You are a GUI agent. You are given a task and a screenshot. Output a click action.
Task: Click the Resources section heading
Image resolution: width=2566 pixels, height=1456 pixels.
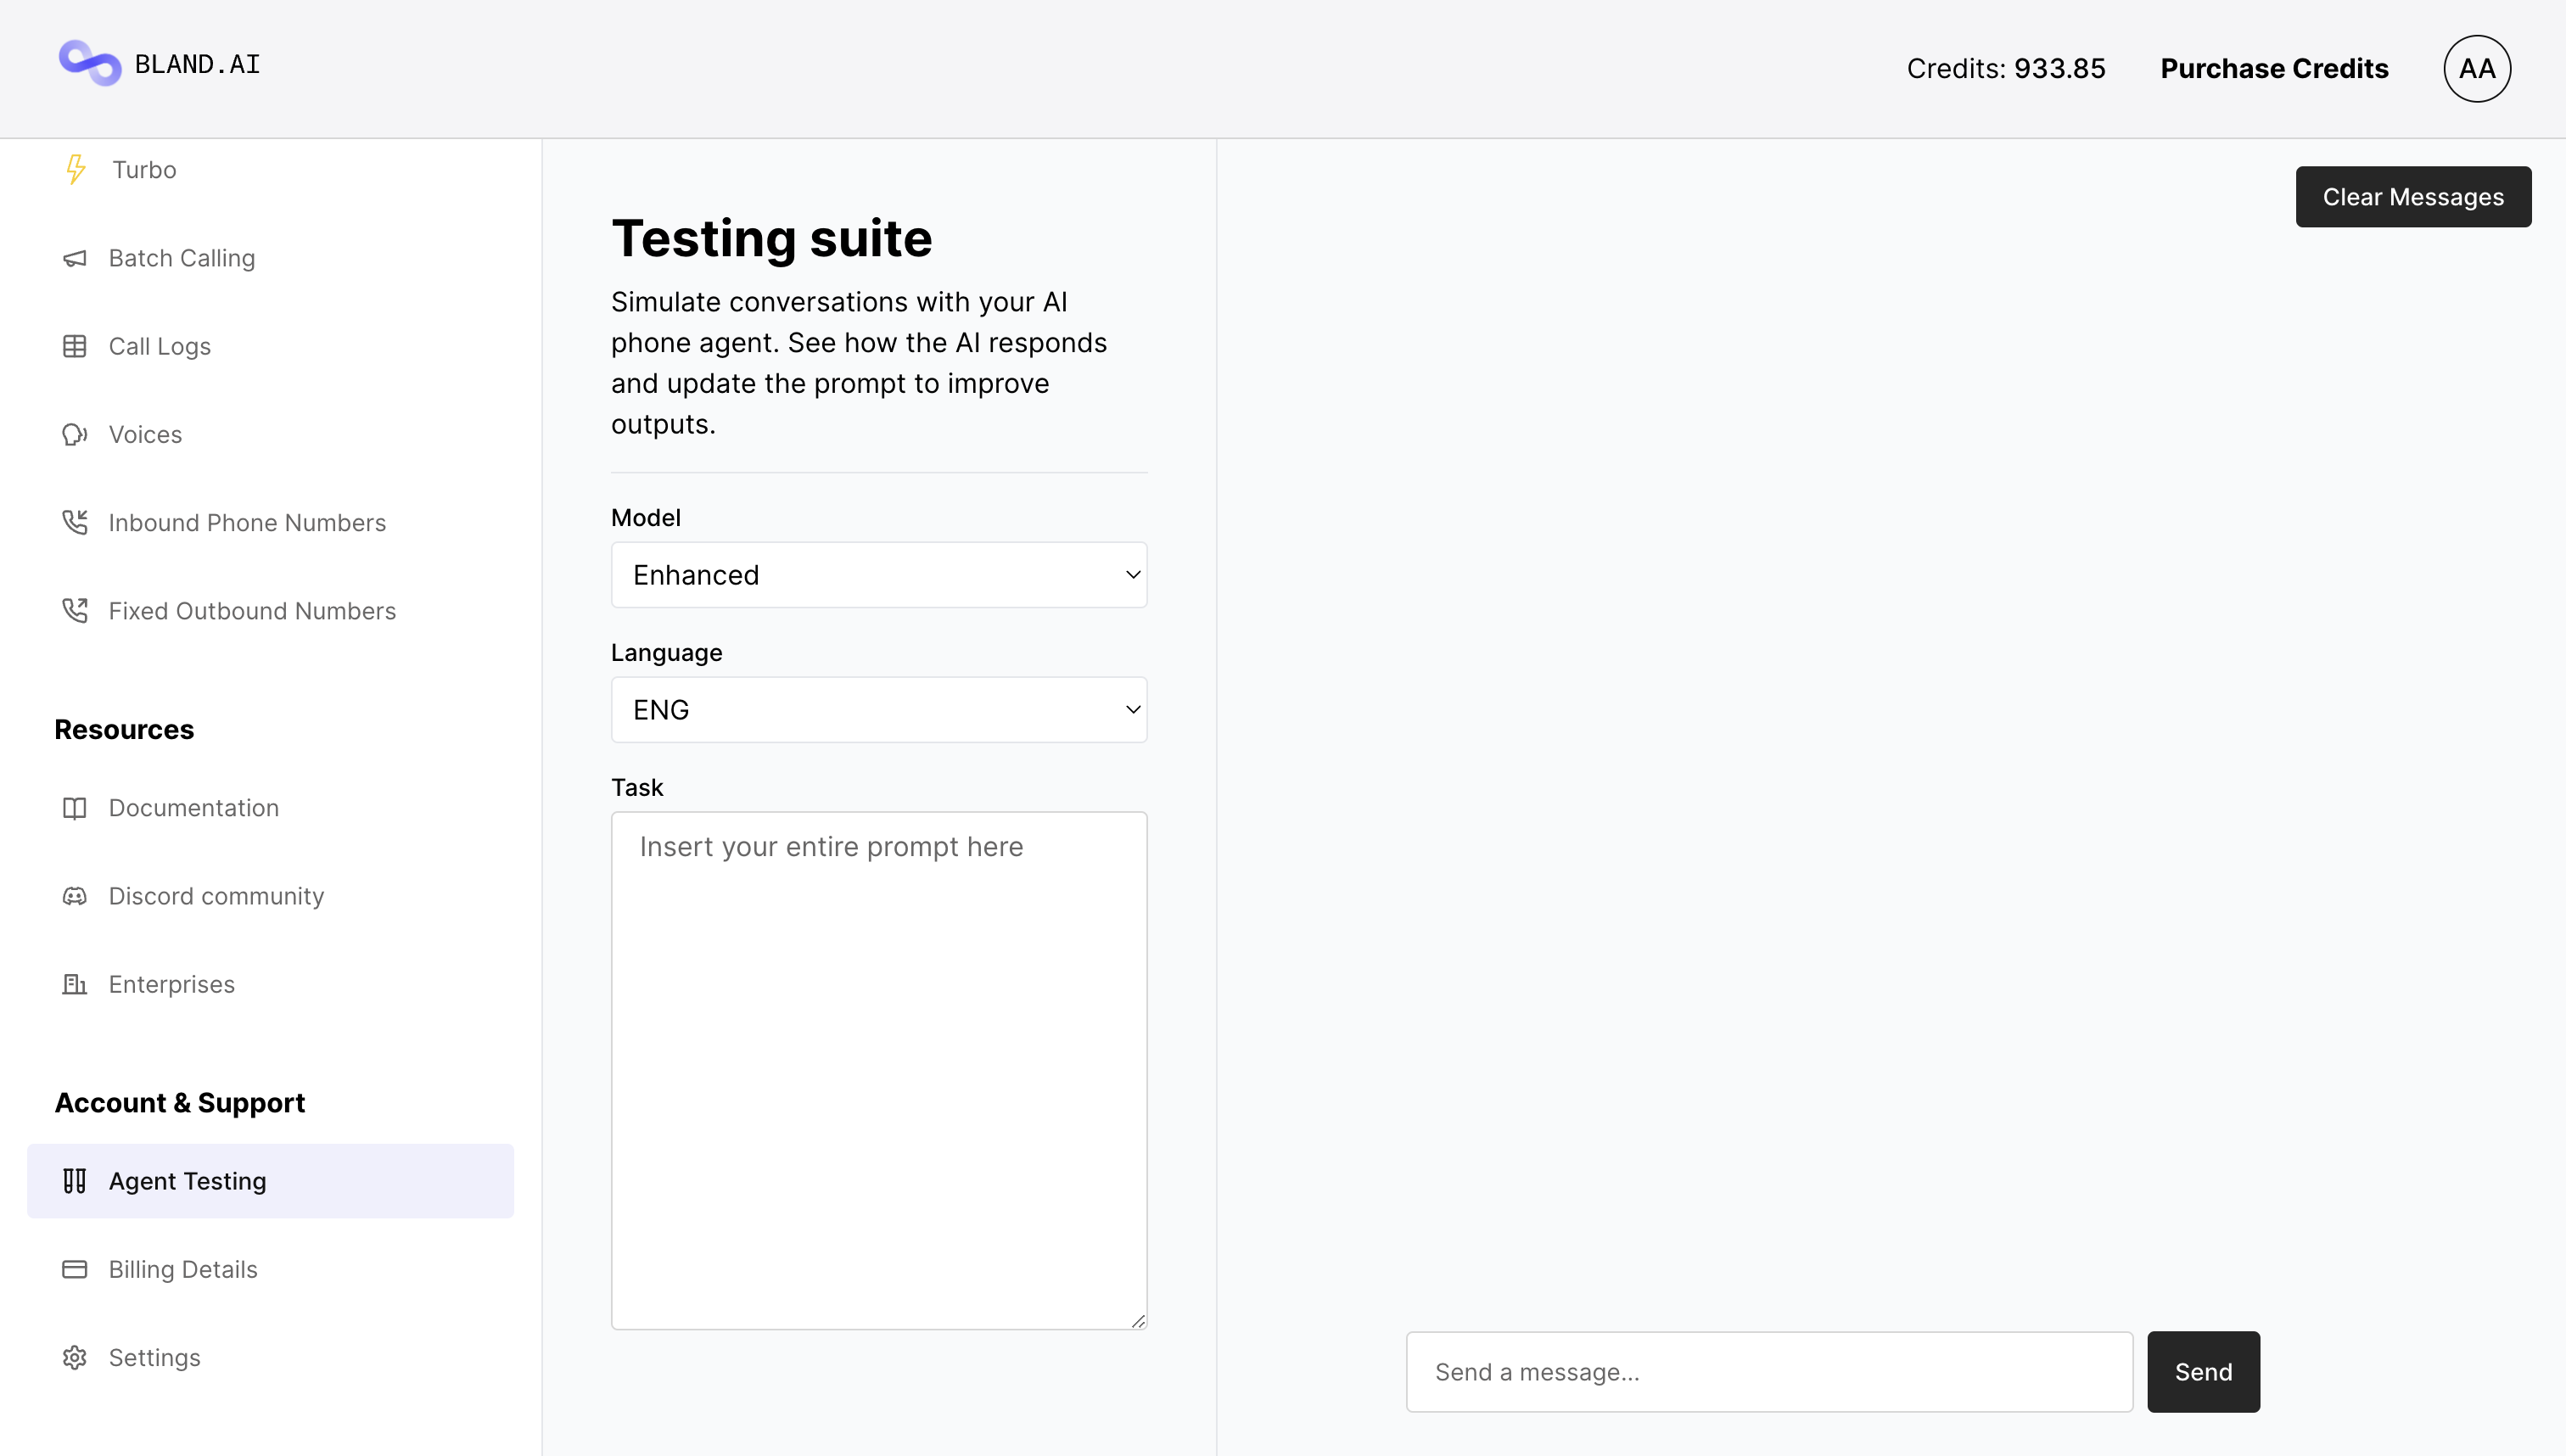click(124, 729)
